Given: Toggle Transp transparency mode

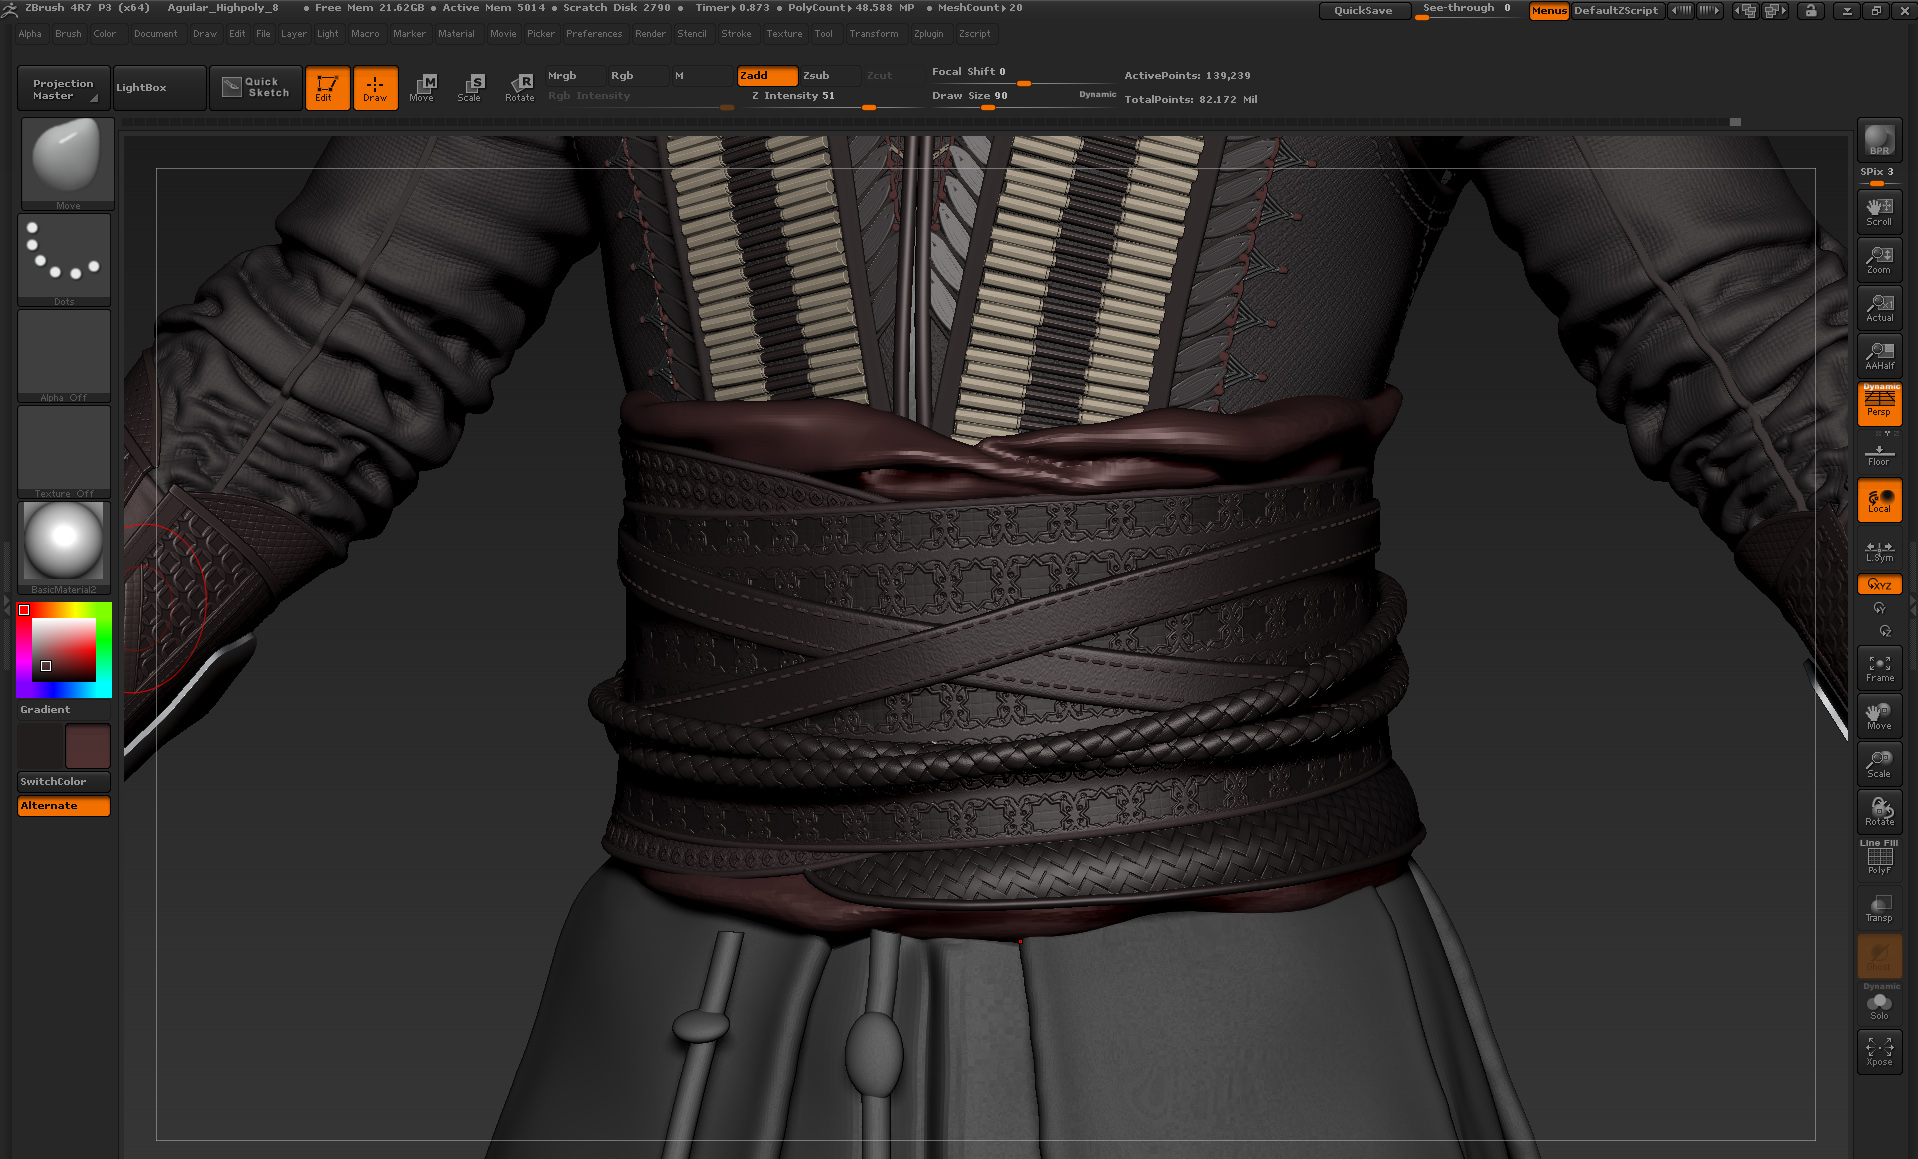Looking at the screenshot, I should pyautogui.click(x=1879, y=908).
